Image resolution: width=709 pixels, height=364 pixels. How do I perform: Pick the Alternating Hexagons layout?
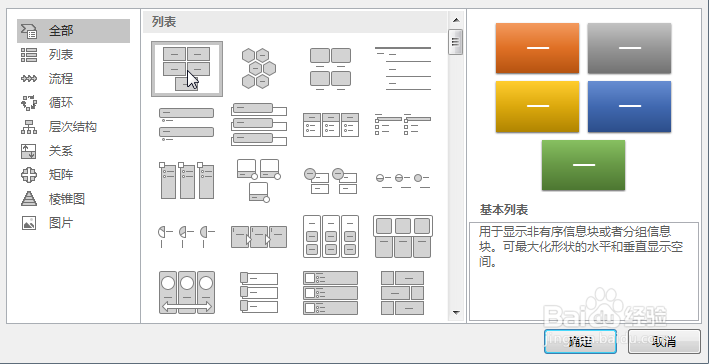coord(259,69)
